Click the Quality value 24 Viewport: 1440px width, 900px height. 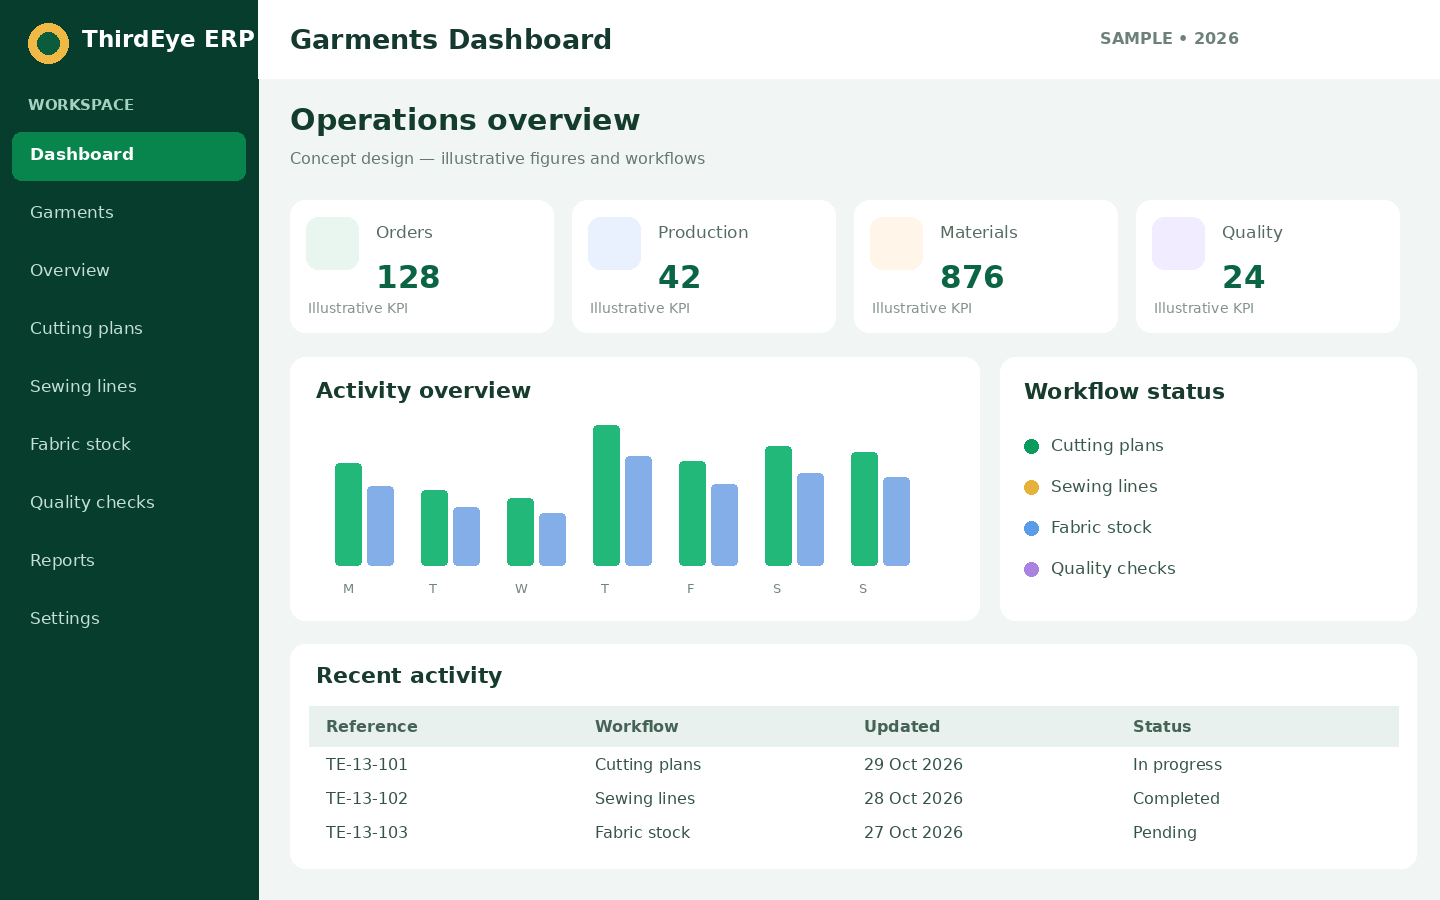(1243, 277)
